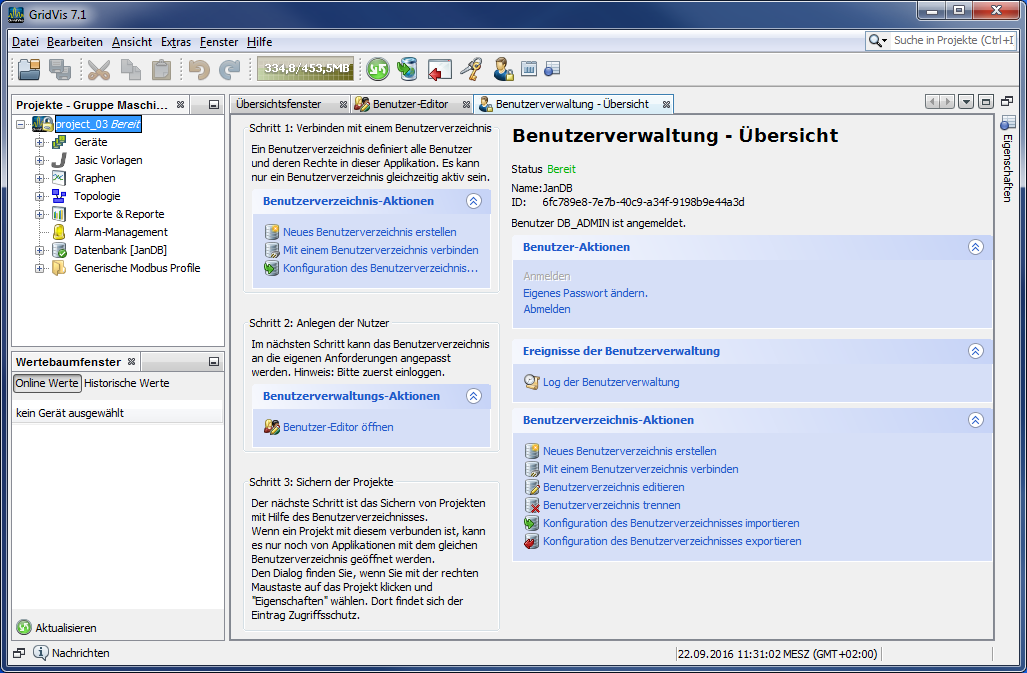Click the undo arrow icon

pos(199,69)
